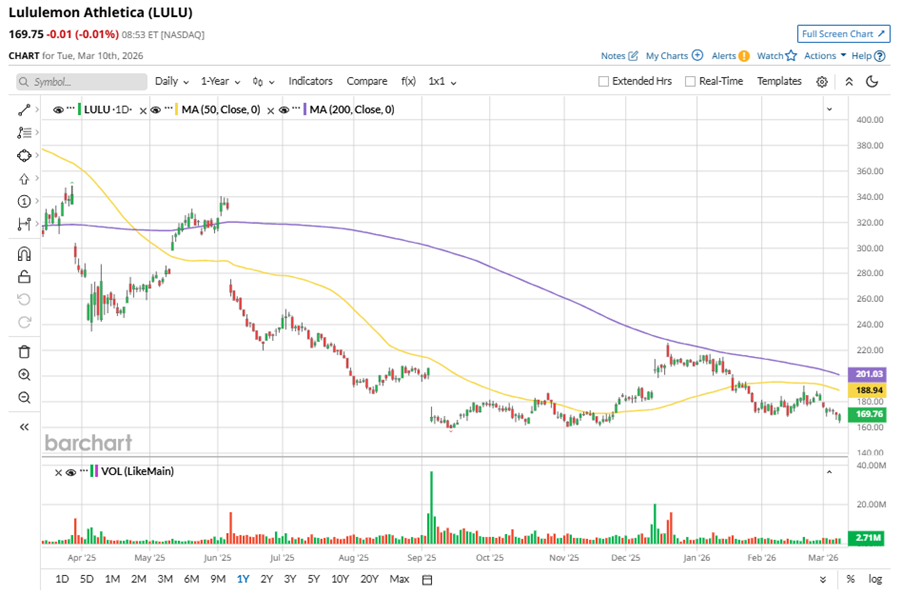This screenshot has width=902, height=595.
Task: Open the 1-Year range dropdown
Action: pos(220,81)
